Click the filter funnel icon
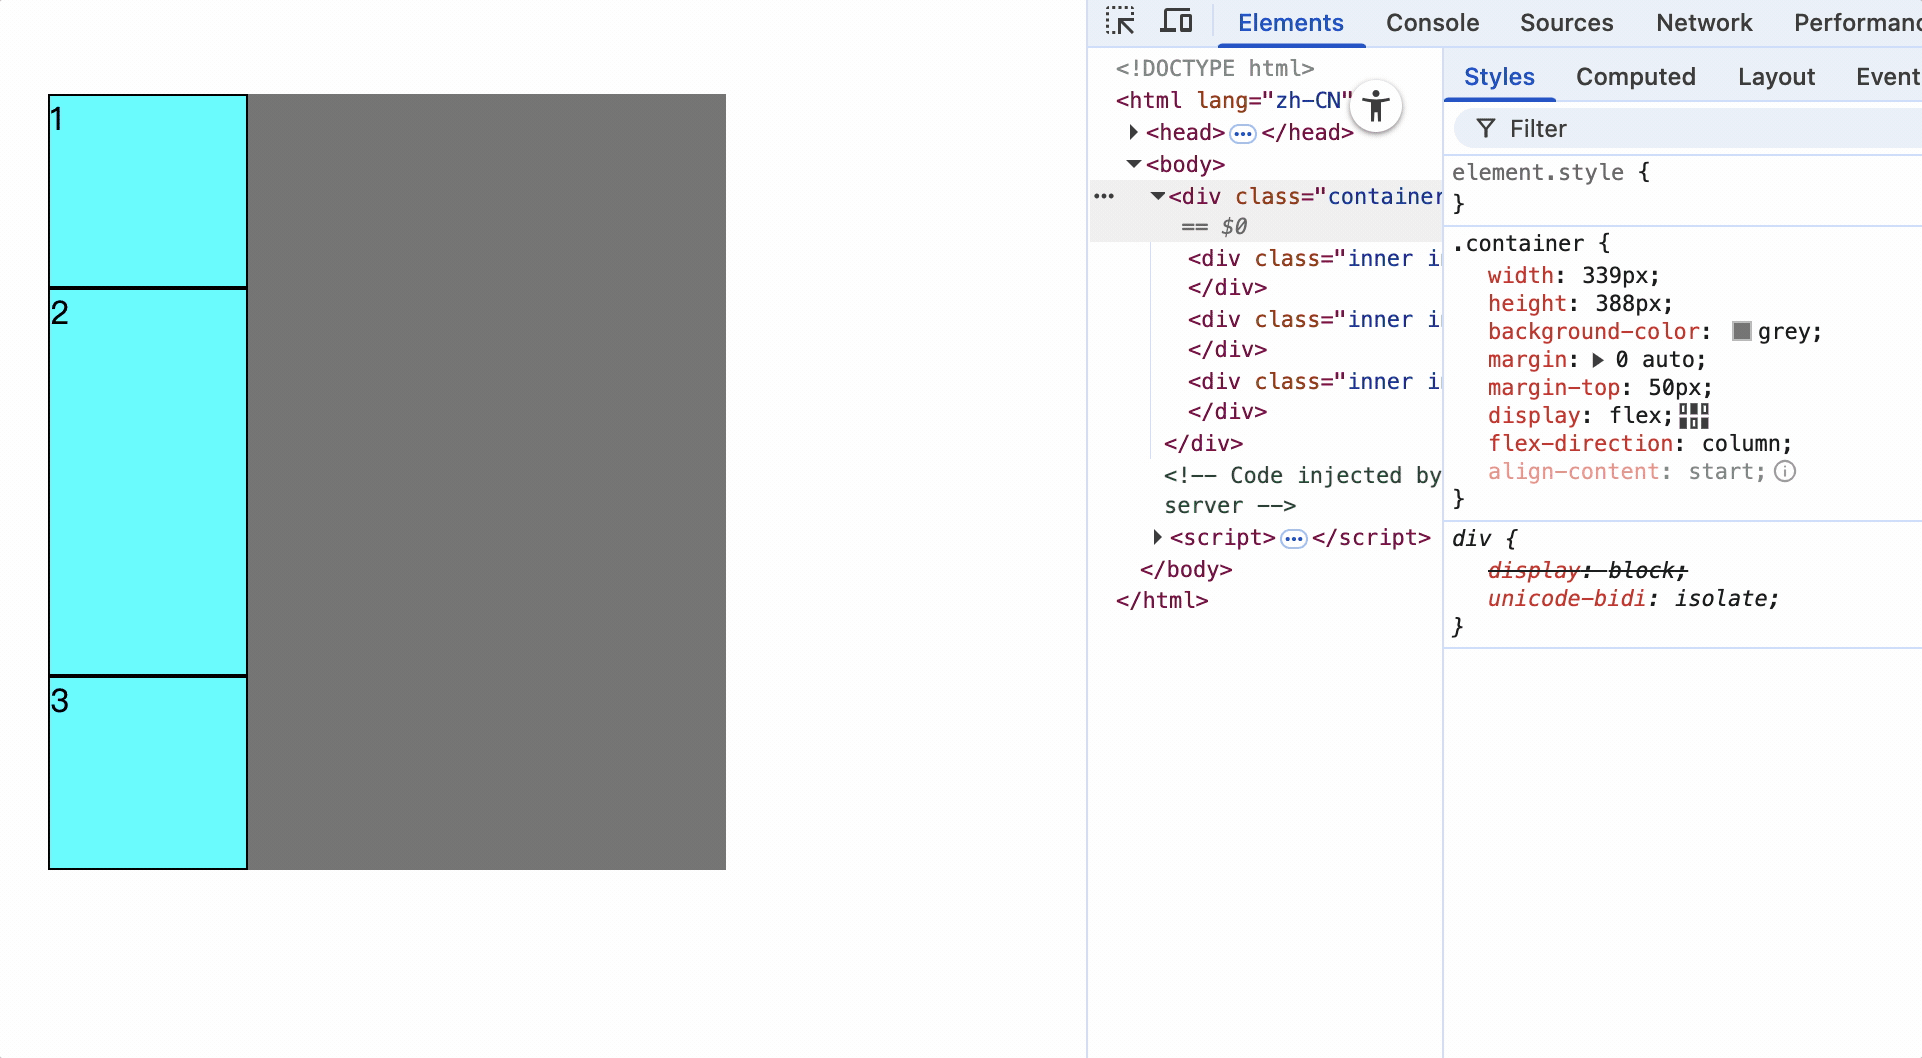 1486,129
